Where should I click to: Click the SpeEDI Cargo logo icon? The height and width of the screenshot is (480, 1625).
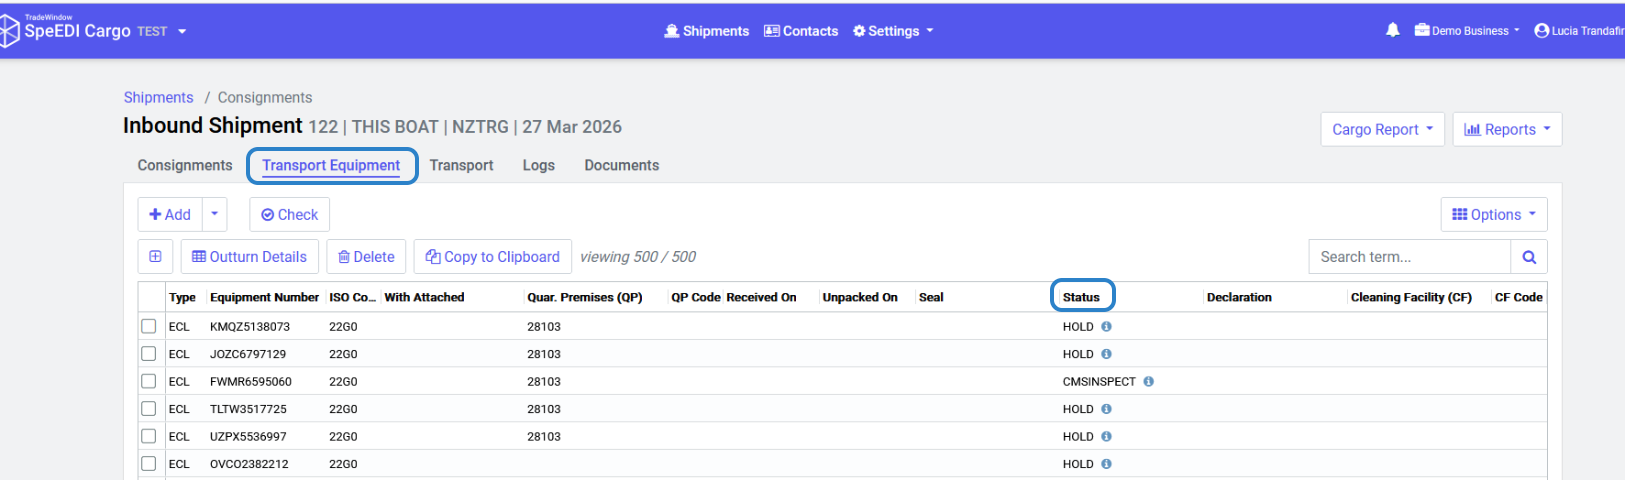[10, 31]
